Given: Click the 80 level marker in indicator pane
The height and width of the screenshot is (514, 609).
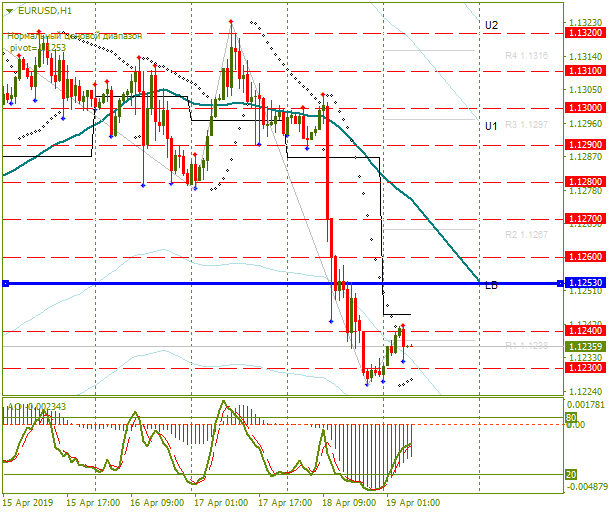Looking at the screenshot, I should pyautogui.click(x=571, y=418).
